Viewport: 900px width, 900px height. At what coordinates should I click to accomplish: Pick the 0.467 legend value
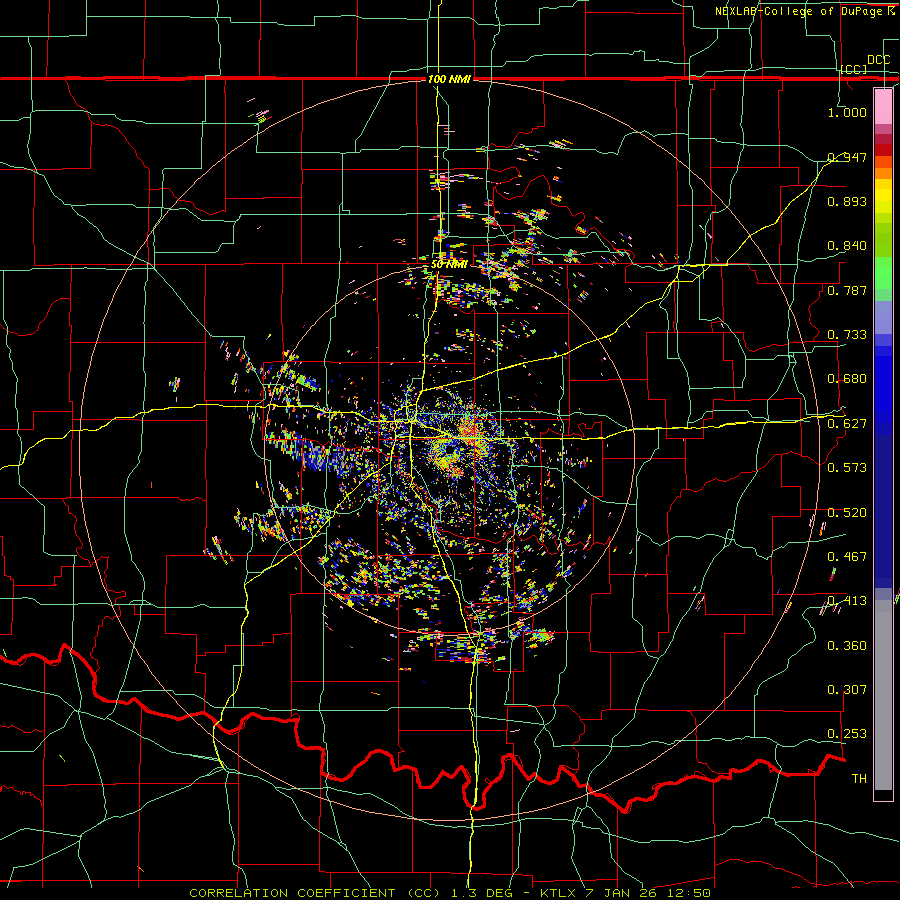click(847, 556)
